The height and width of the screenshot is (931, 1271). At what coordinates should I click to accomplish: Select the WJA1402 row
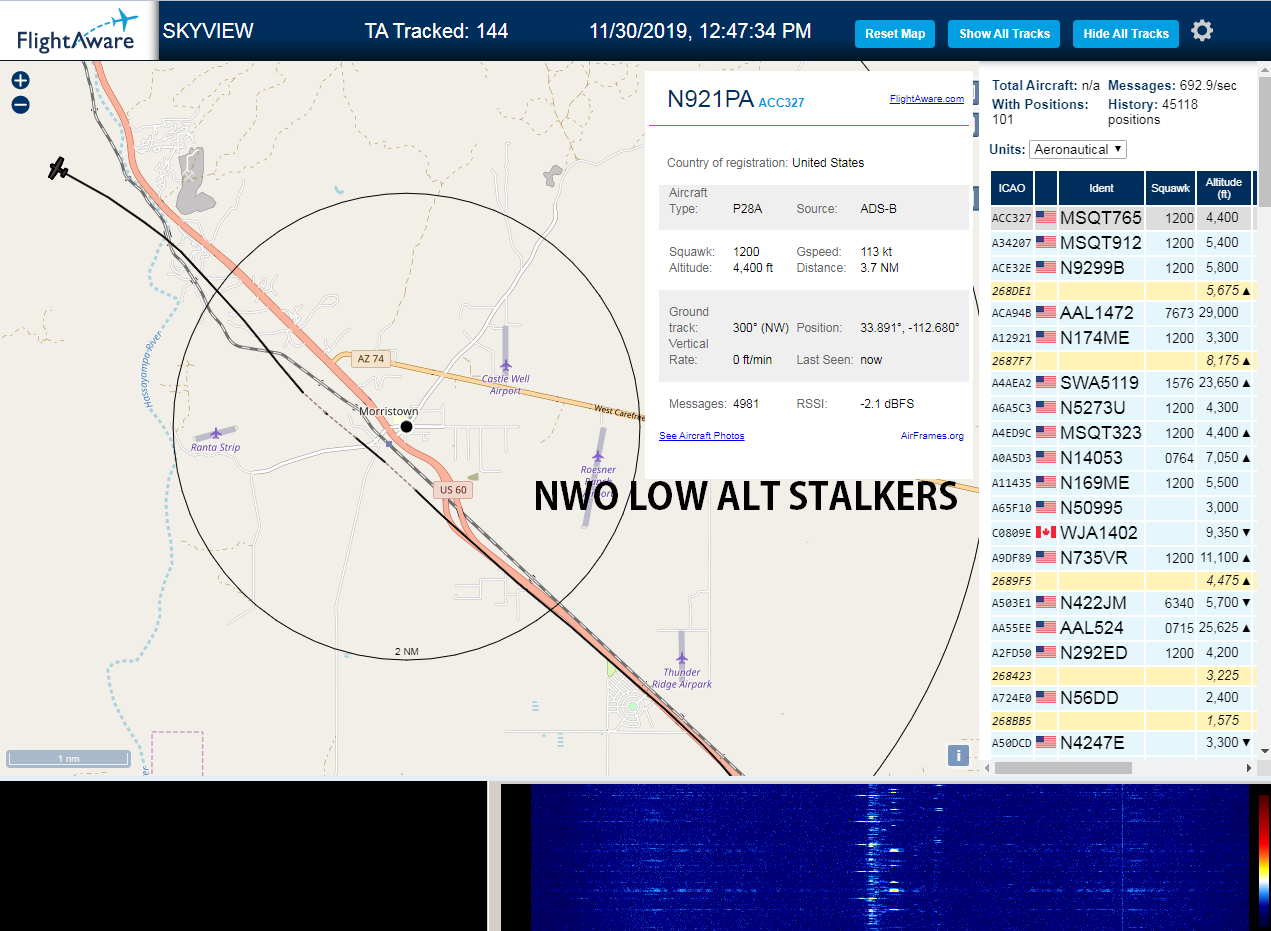point(1123,533)
